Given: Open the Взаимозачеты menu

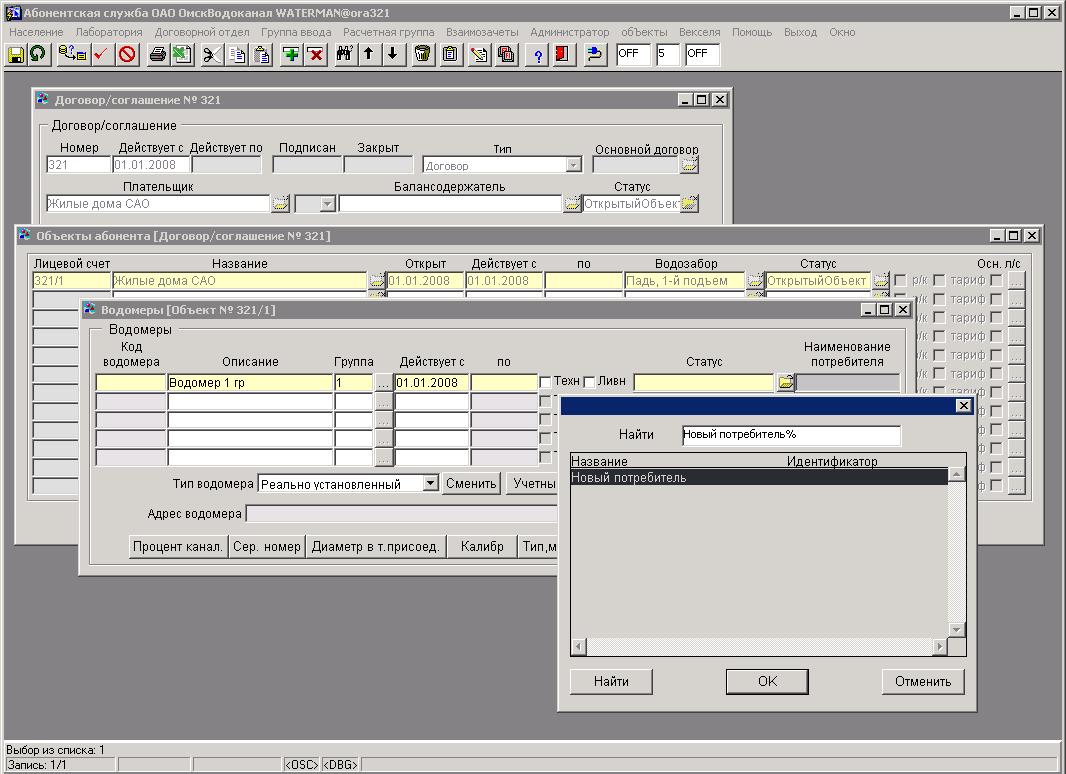Looking at the screenshot, I should pyautogui.click(x=482, y=32).
